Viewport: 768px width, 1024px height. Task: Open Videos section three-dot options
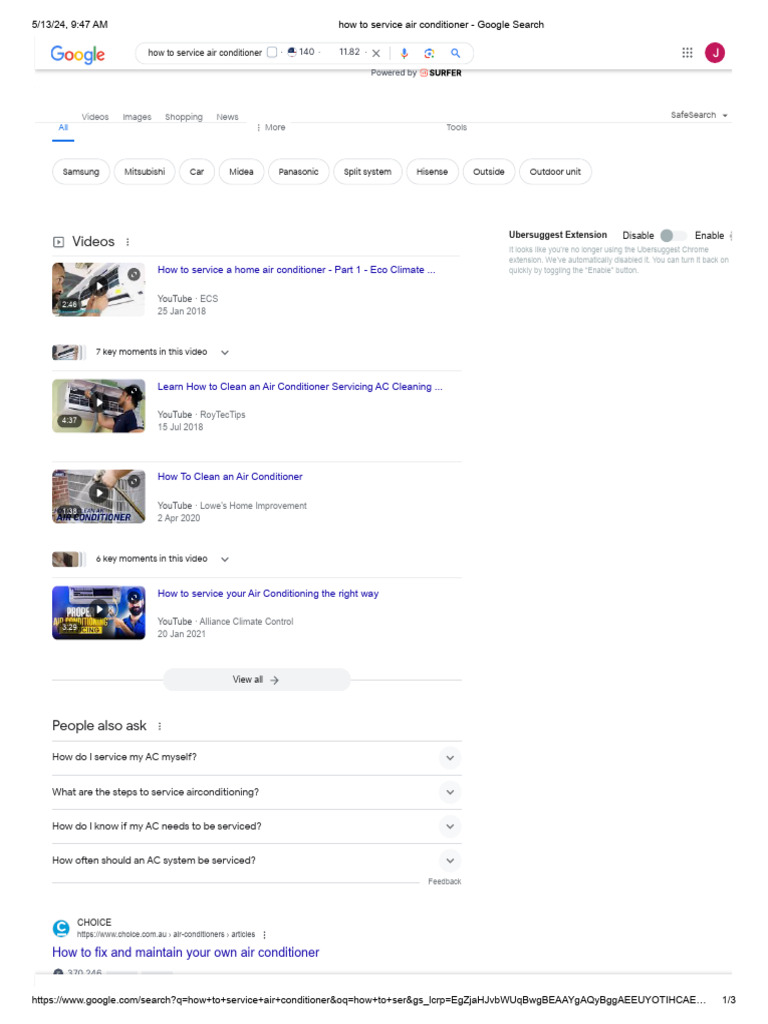[127, 242]
